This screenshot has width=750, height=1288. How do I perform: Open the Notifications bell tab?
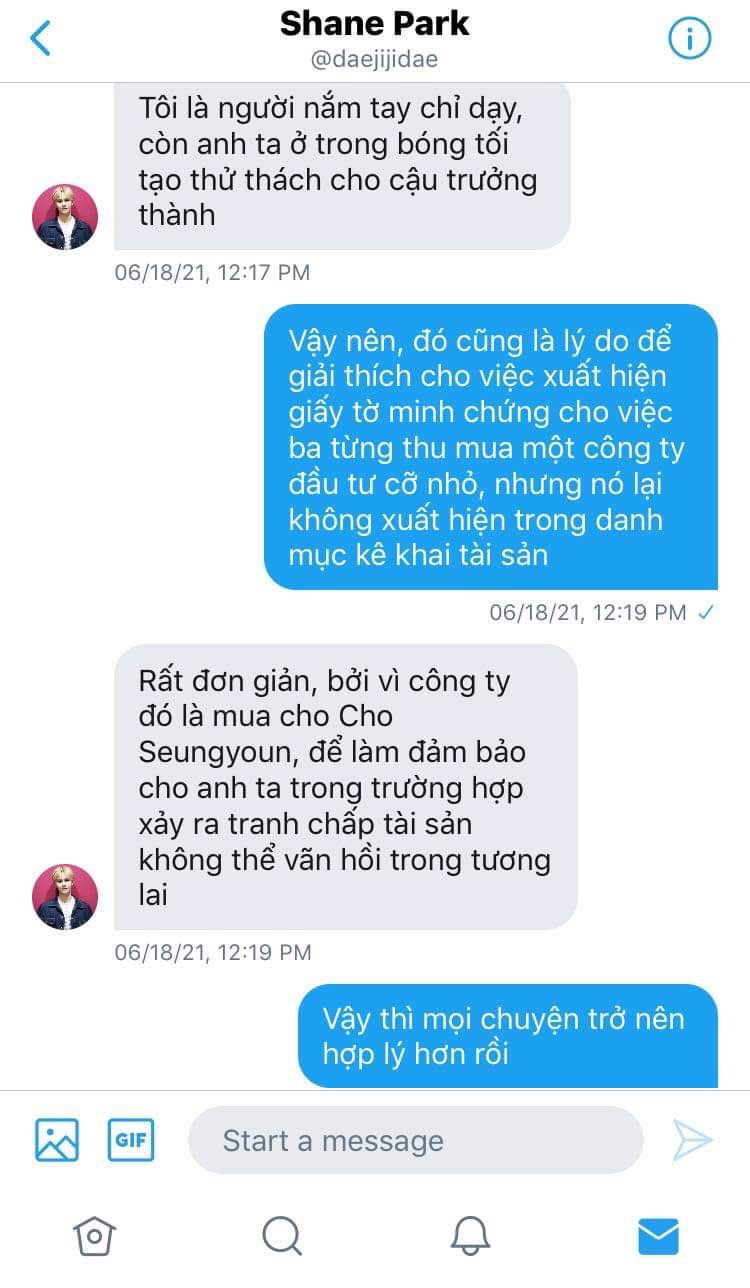(x=470, y=1236)
